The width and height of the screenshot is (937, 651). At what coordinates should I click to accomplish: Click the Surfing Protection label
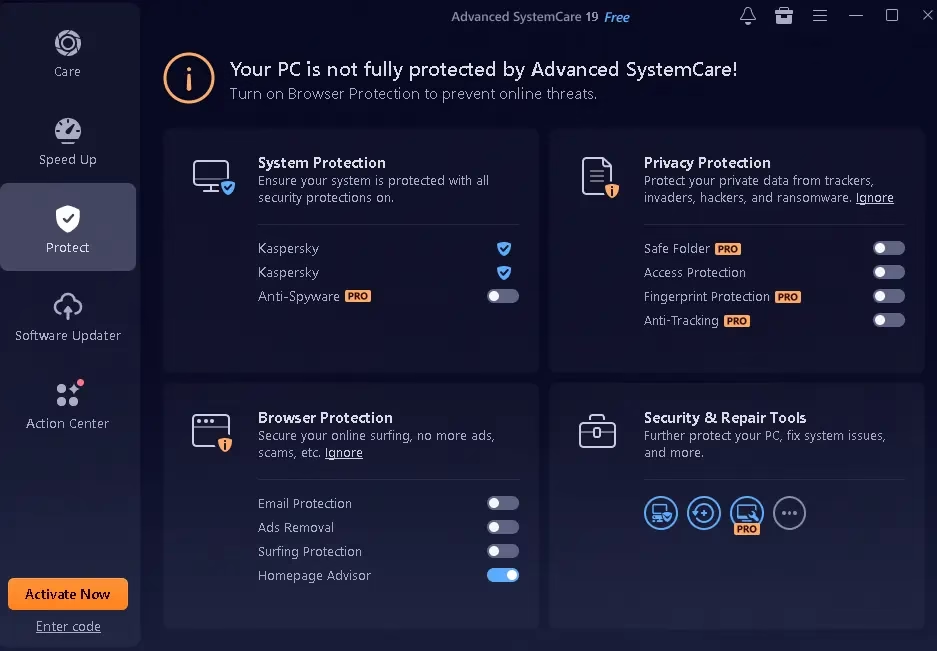[310, 551]
